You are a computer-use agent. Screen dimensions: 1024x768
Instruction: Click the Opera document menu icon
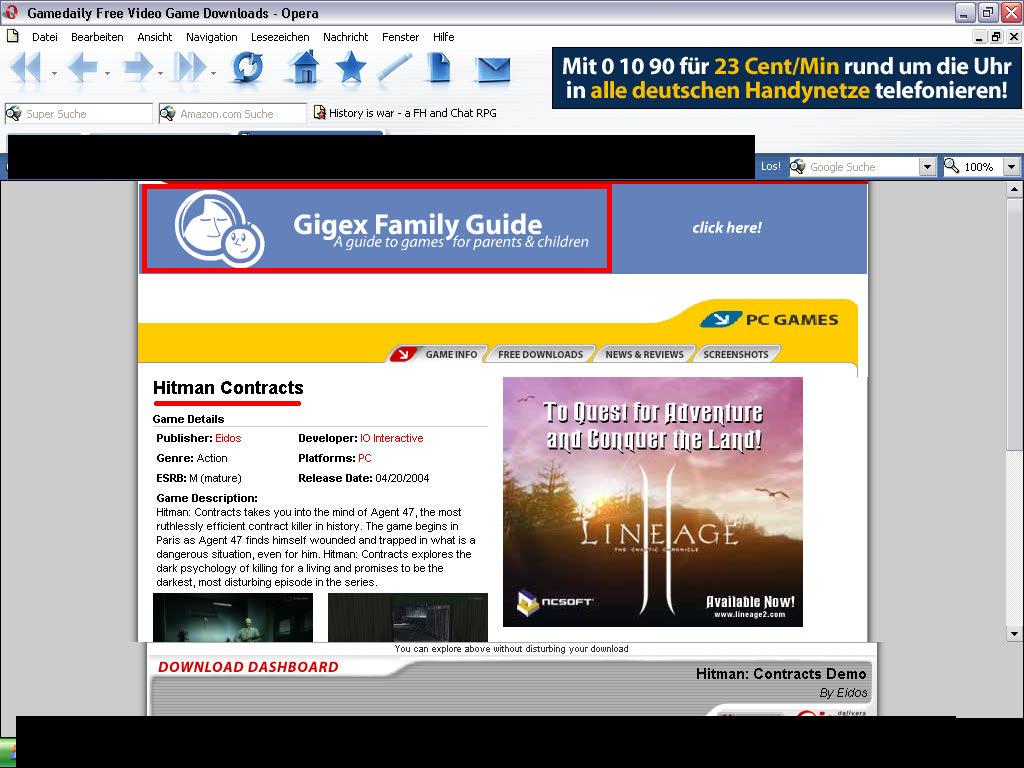pos(13,37)
